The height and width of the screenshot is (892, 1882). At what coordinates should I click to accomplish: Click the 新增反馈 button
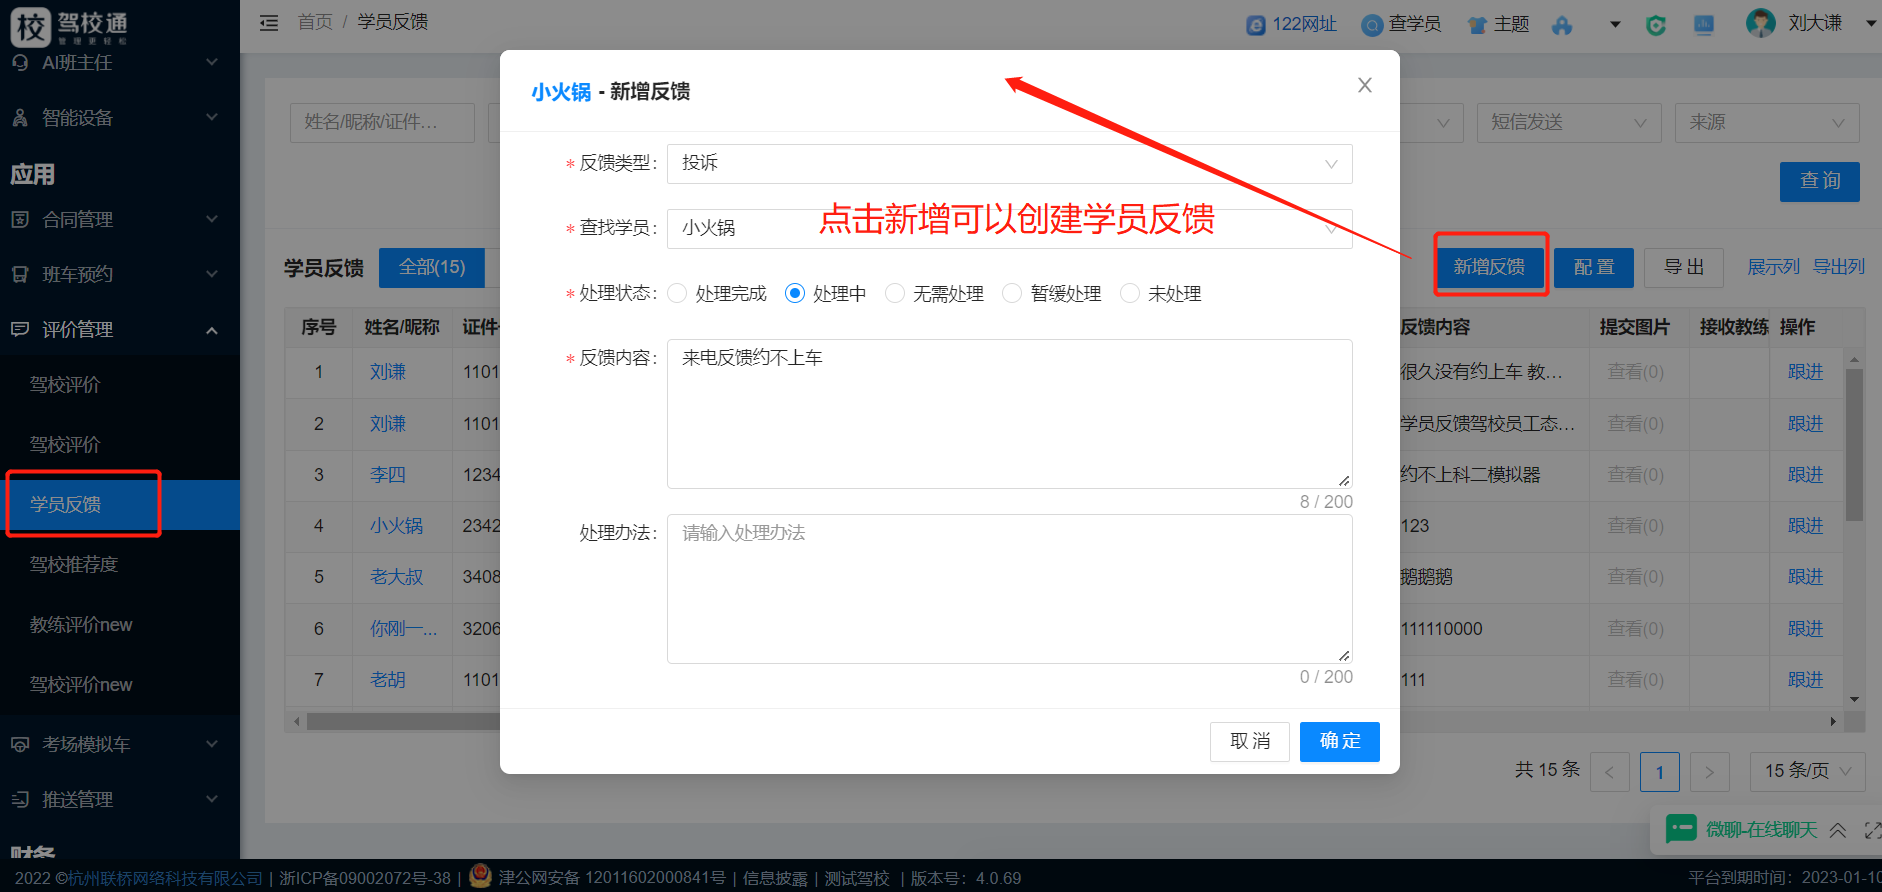tap(1490, 267)
